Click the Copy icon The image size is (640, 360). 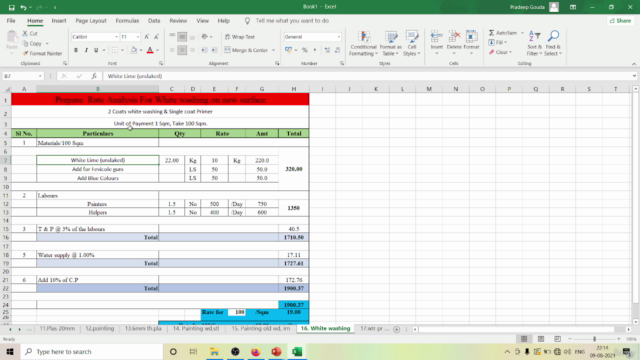pyautogui.click(x=25, y=43)
